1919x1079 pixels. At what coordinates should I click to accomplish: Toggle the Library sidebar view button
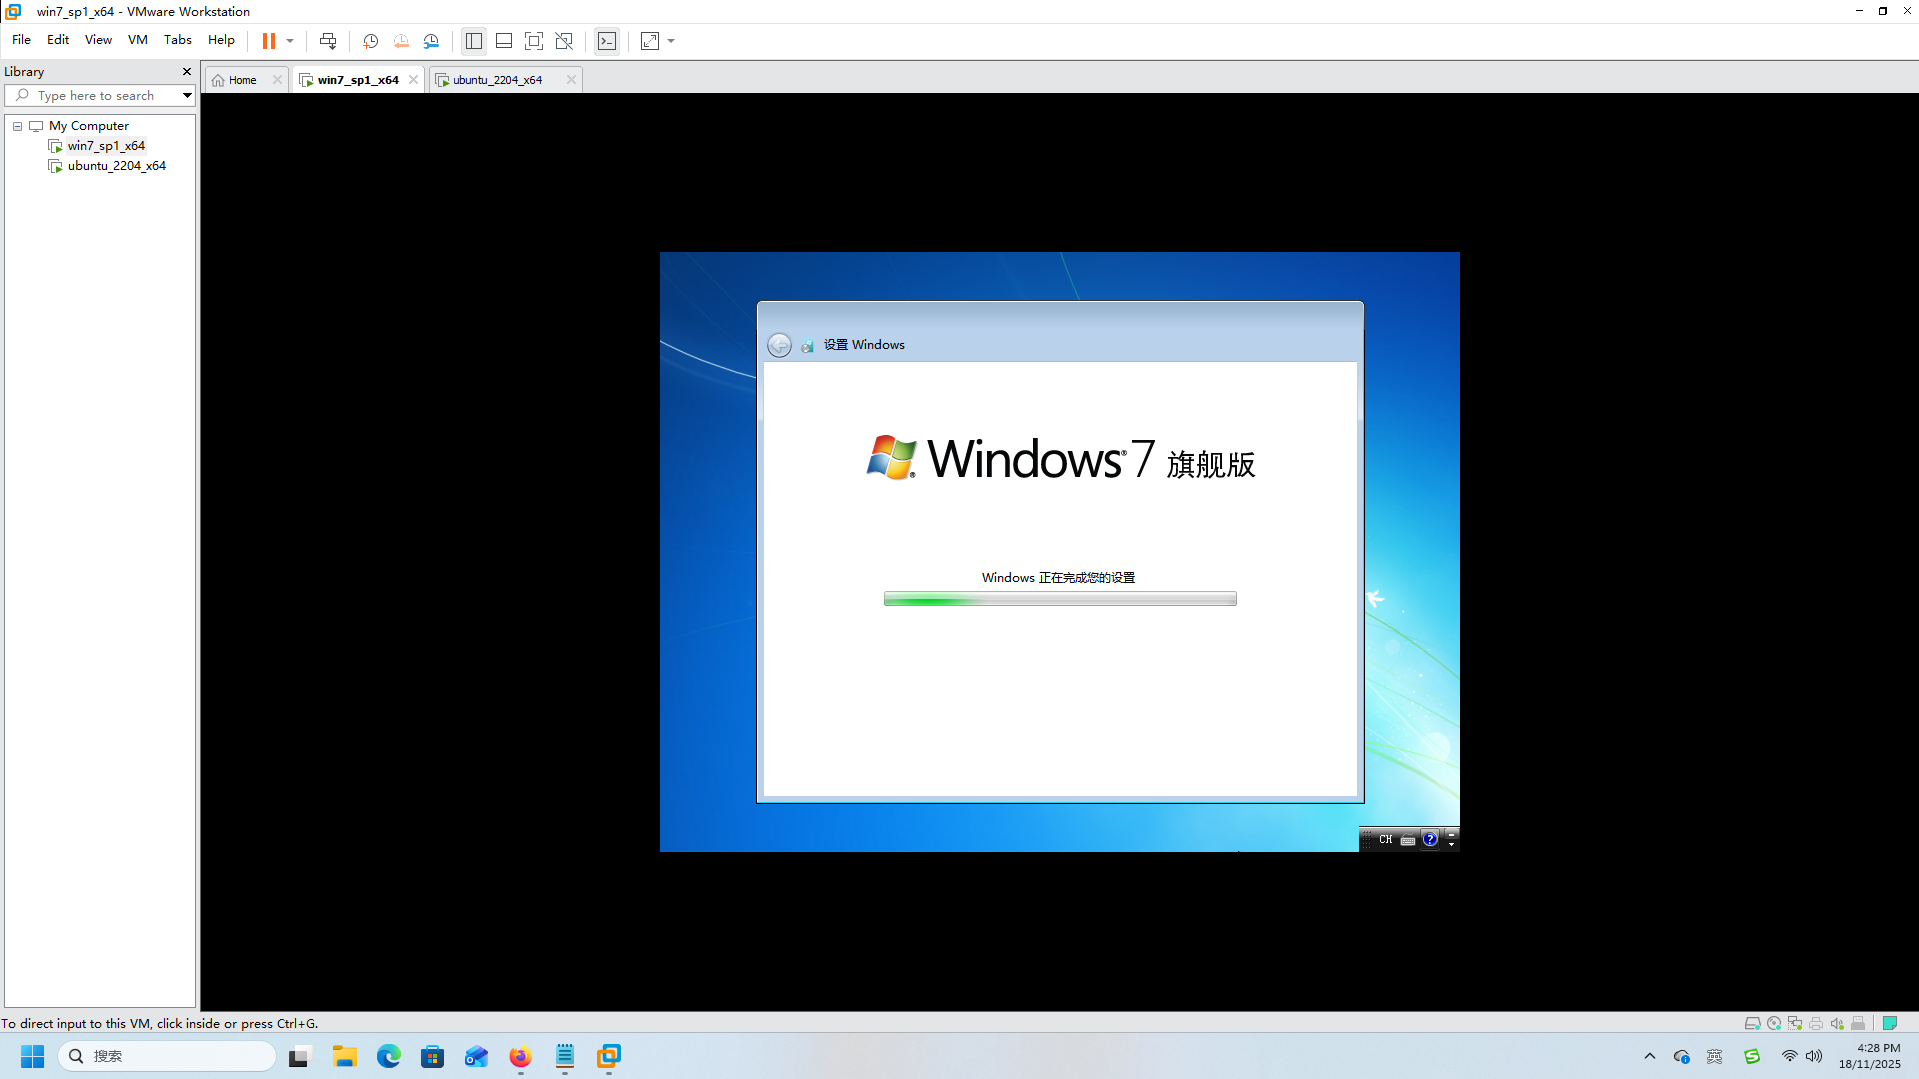pos(474,41)
